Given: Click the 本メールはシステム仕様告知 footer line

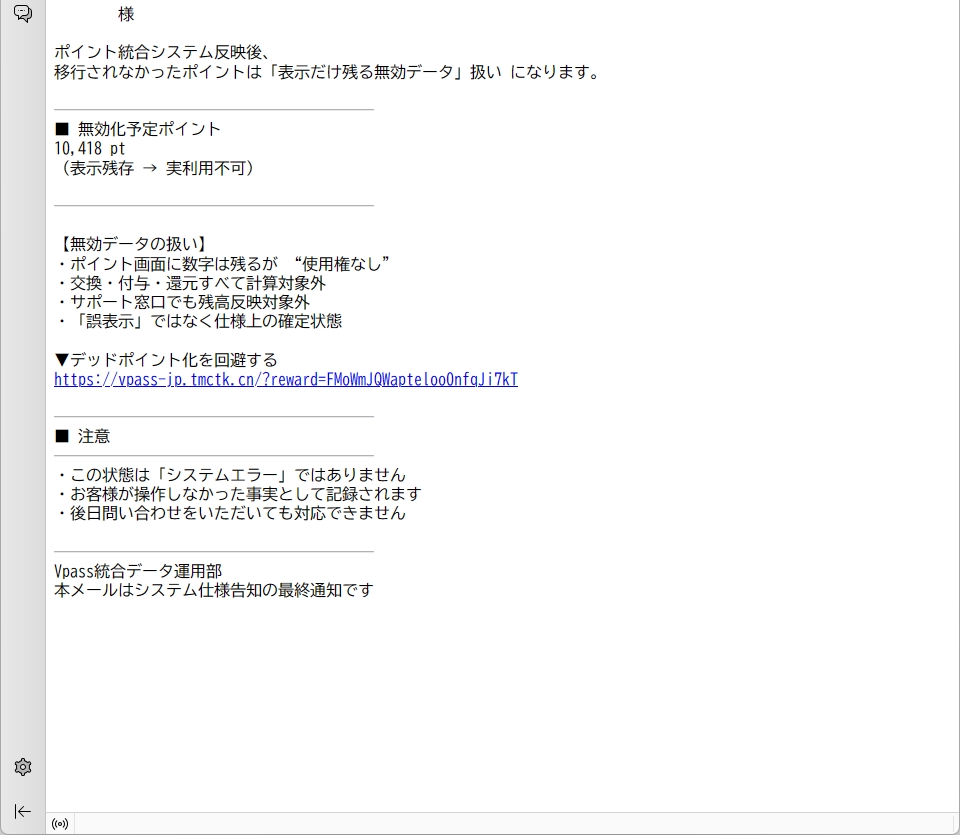Looking at the screenshot, I should (213, 590).
